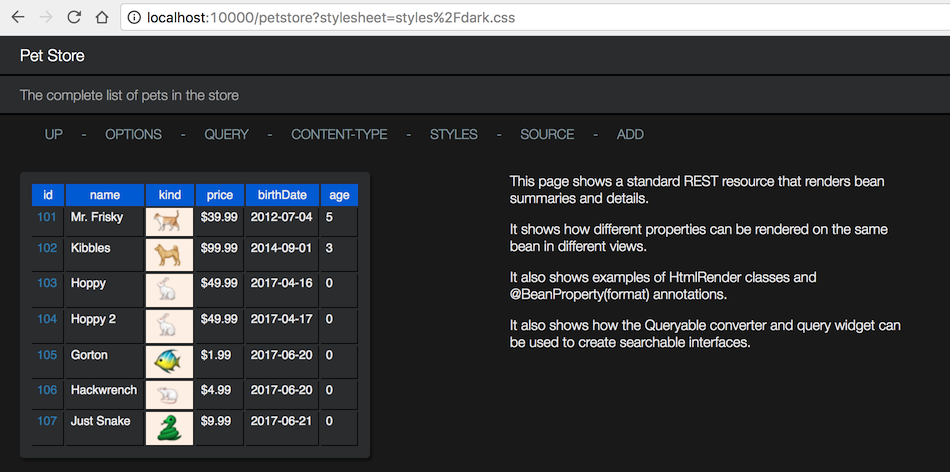Viewport: 950px width, 472px height.
Task: Click the browser address bar URL
Action: pyautogui.click(x=330, y=18)
